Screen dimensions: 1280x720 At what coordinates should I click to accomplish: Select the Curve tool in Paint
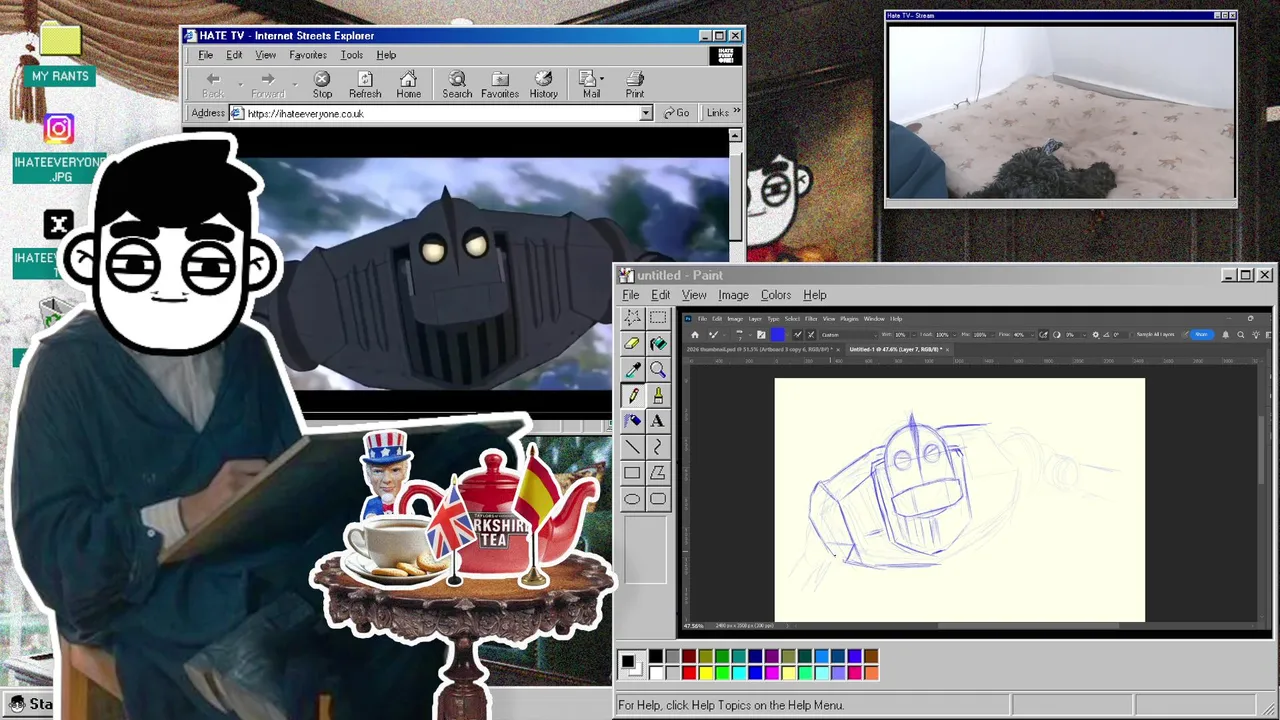[658, 448]
